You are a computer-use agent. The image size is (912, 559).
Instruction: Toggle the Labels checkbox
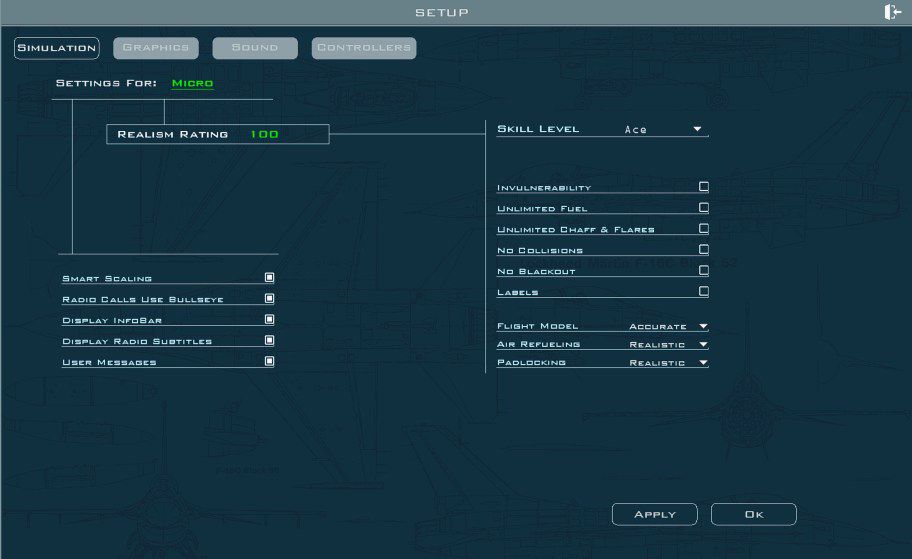click(x=703, y=292)
